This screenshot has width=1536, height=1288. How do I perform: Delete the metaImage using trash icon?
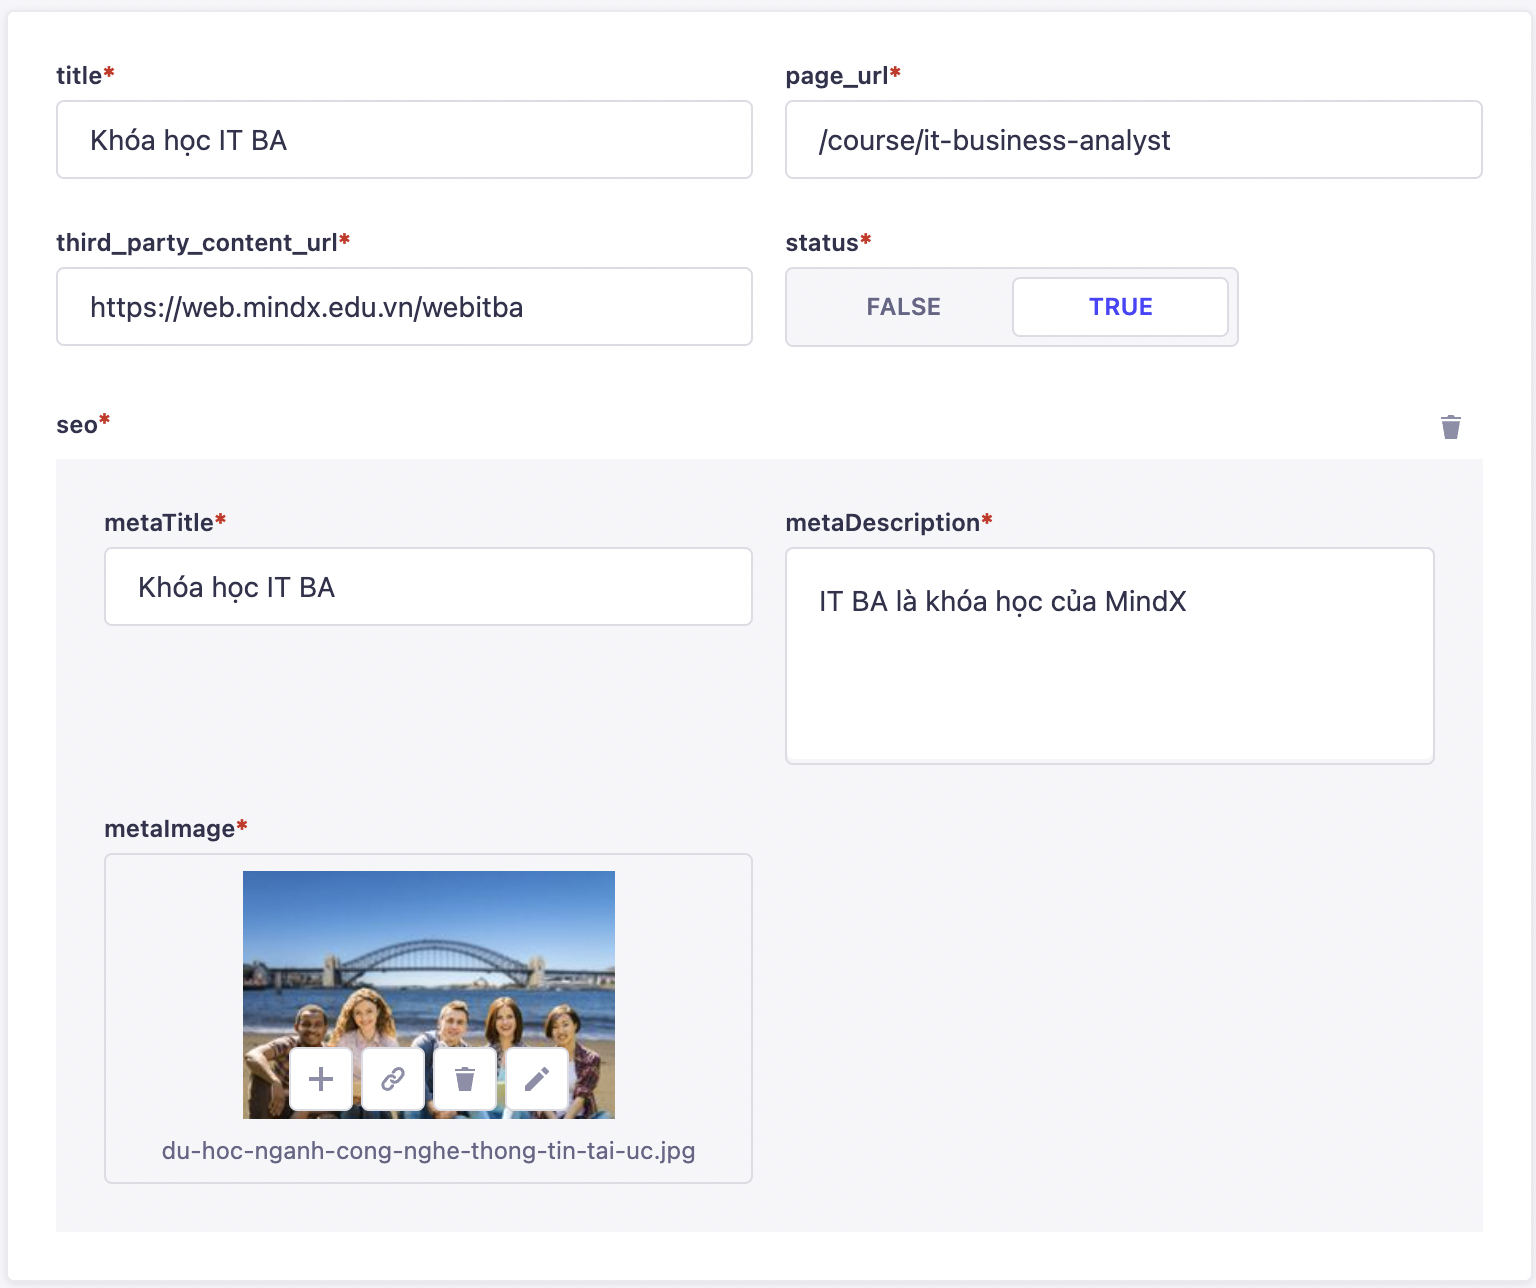pyautogui.click(x=465, y=1079)
